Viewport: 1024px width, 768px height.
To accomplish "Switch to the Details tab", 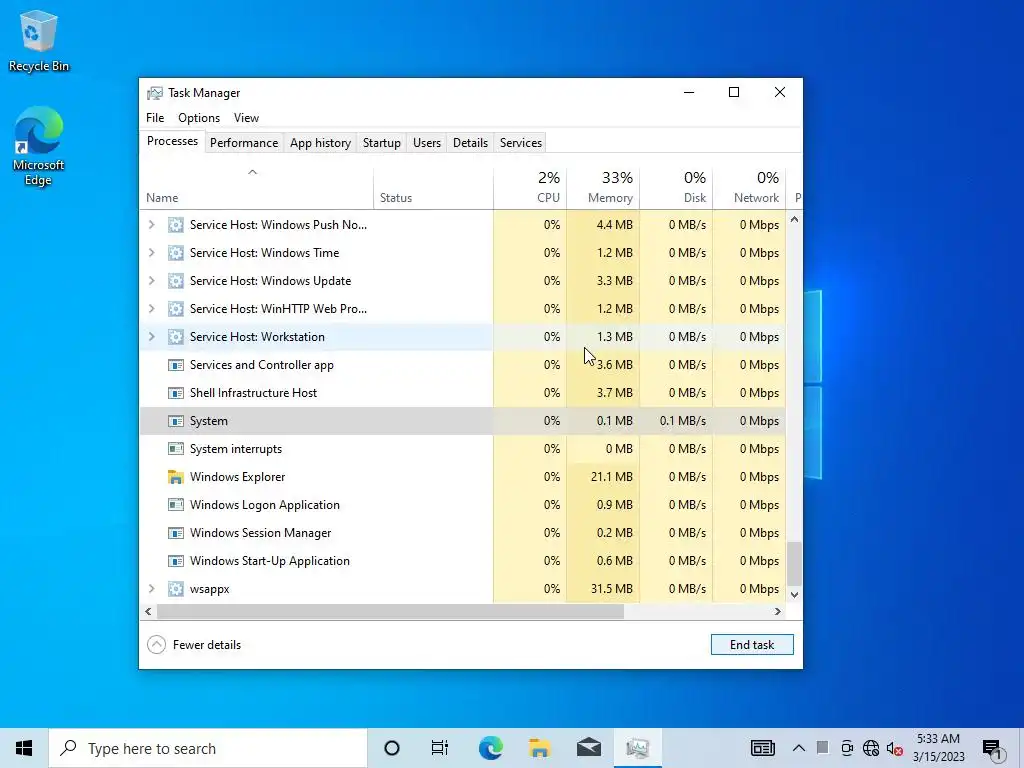I will click(x=470, y=143).
